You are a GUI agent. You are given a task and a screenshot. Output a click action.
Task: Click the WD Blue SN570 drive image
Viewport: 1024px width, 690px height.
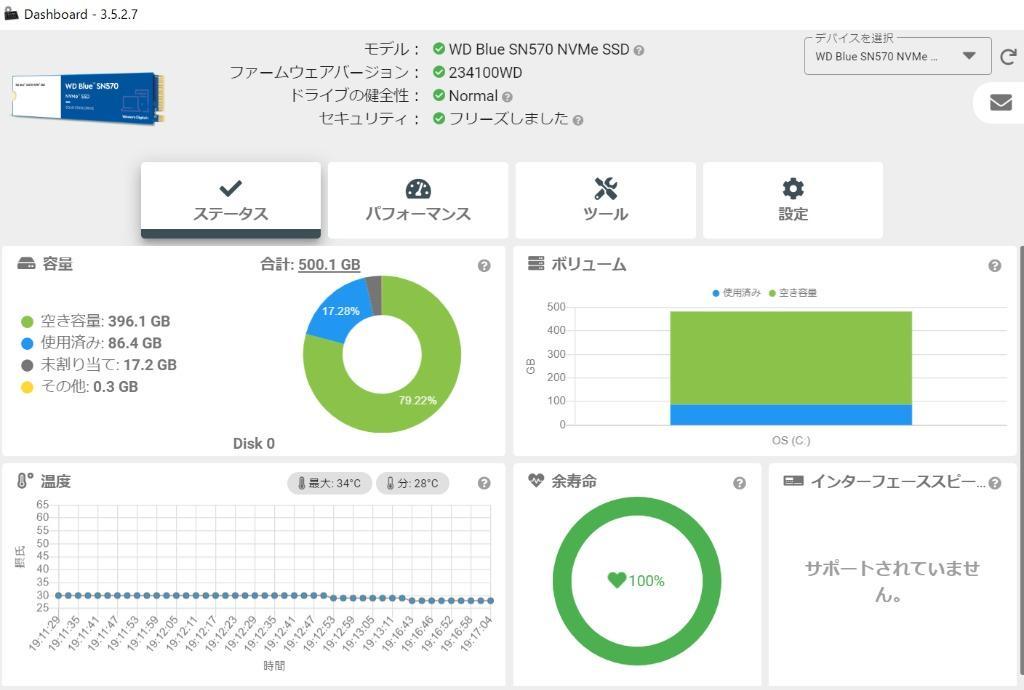point(88,98)
